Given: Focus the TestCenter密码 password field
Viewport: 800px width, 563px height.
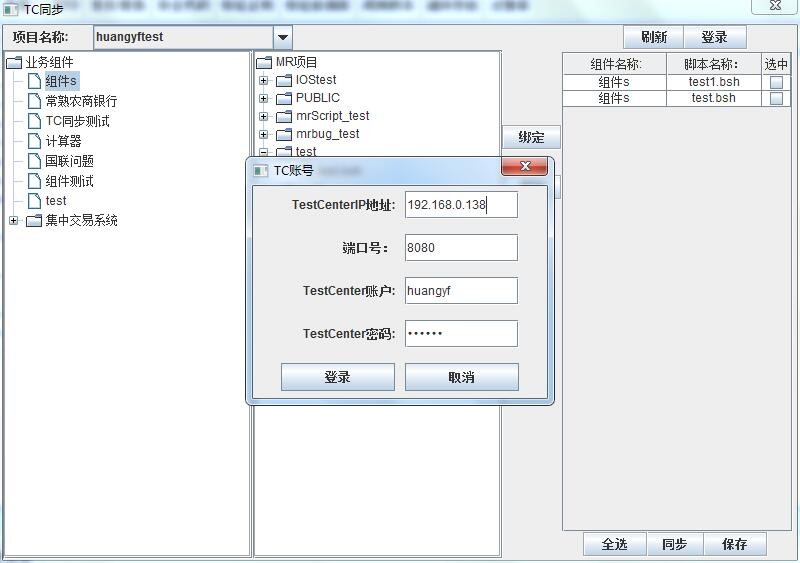Looking at the screenshot, I should (x=461, y=333).
